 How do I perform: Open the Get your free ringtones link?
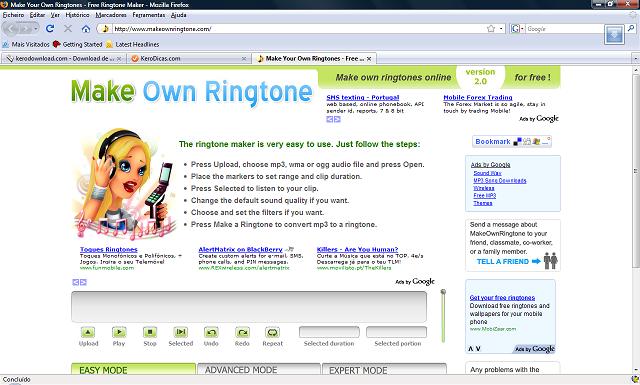(502, 298)
